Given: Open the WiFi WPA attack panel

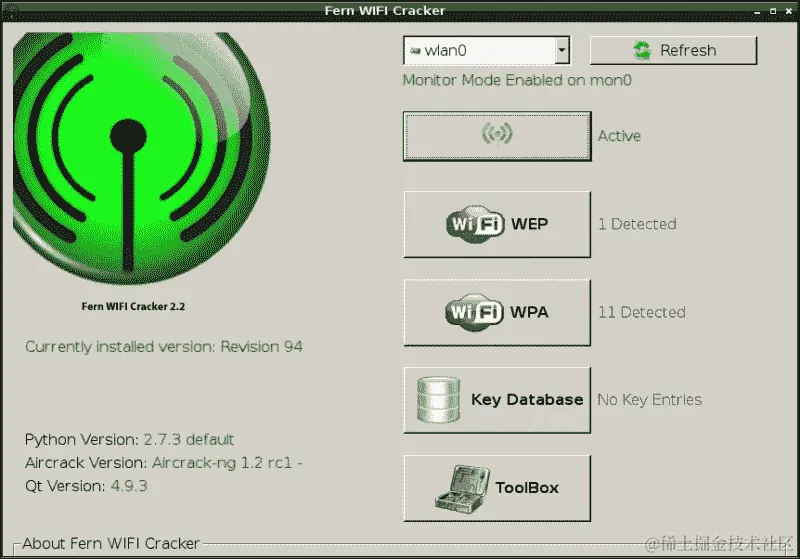Looking at the screenshot, I should (x=497, y=312).
